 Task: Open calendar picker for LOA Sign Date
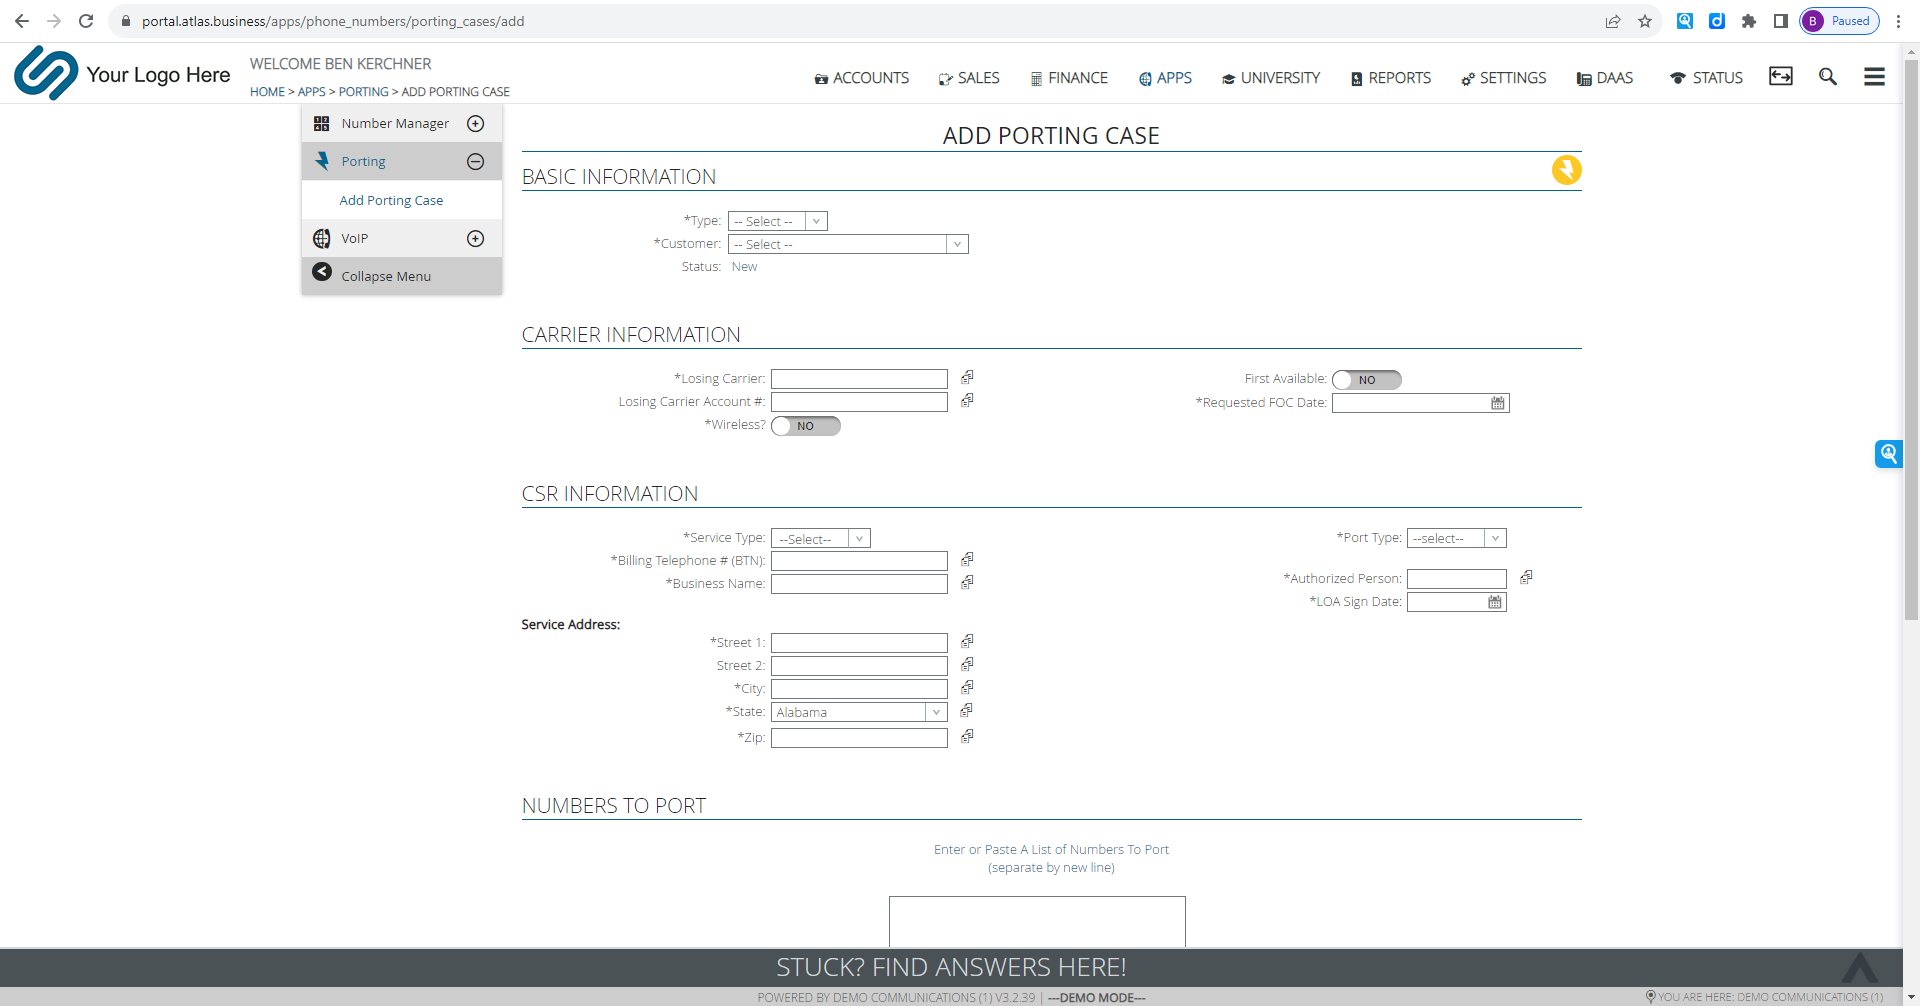click(x=1494, y=602)
